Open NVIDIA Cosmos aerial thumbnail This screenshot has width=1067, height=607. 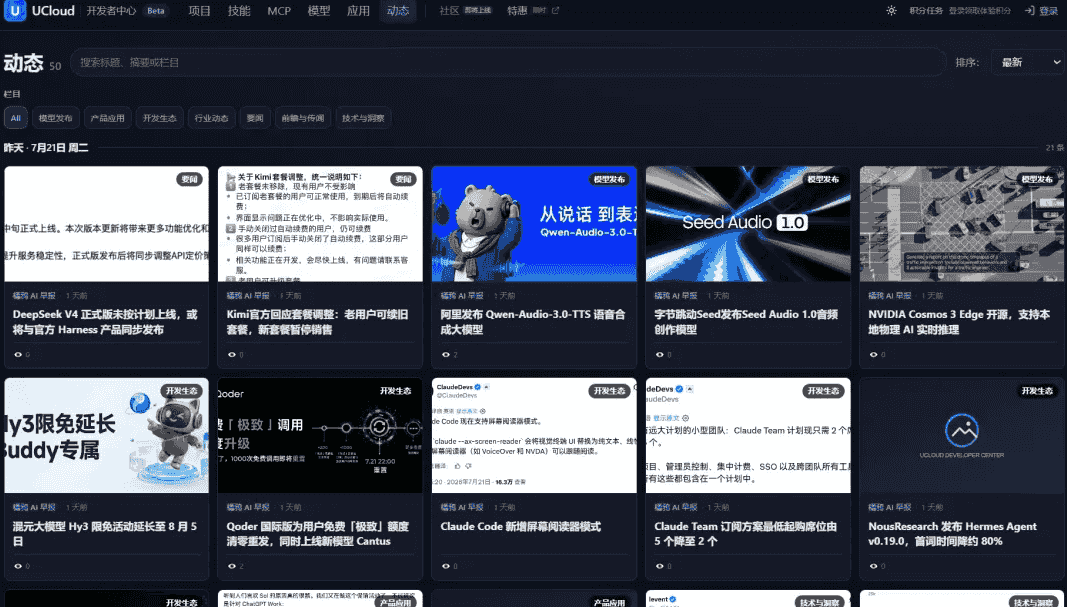(x=962, y=224)
